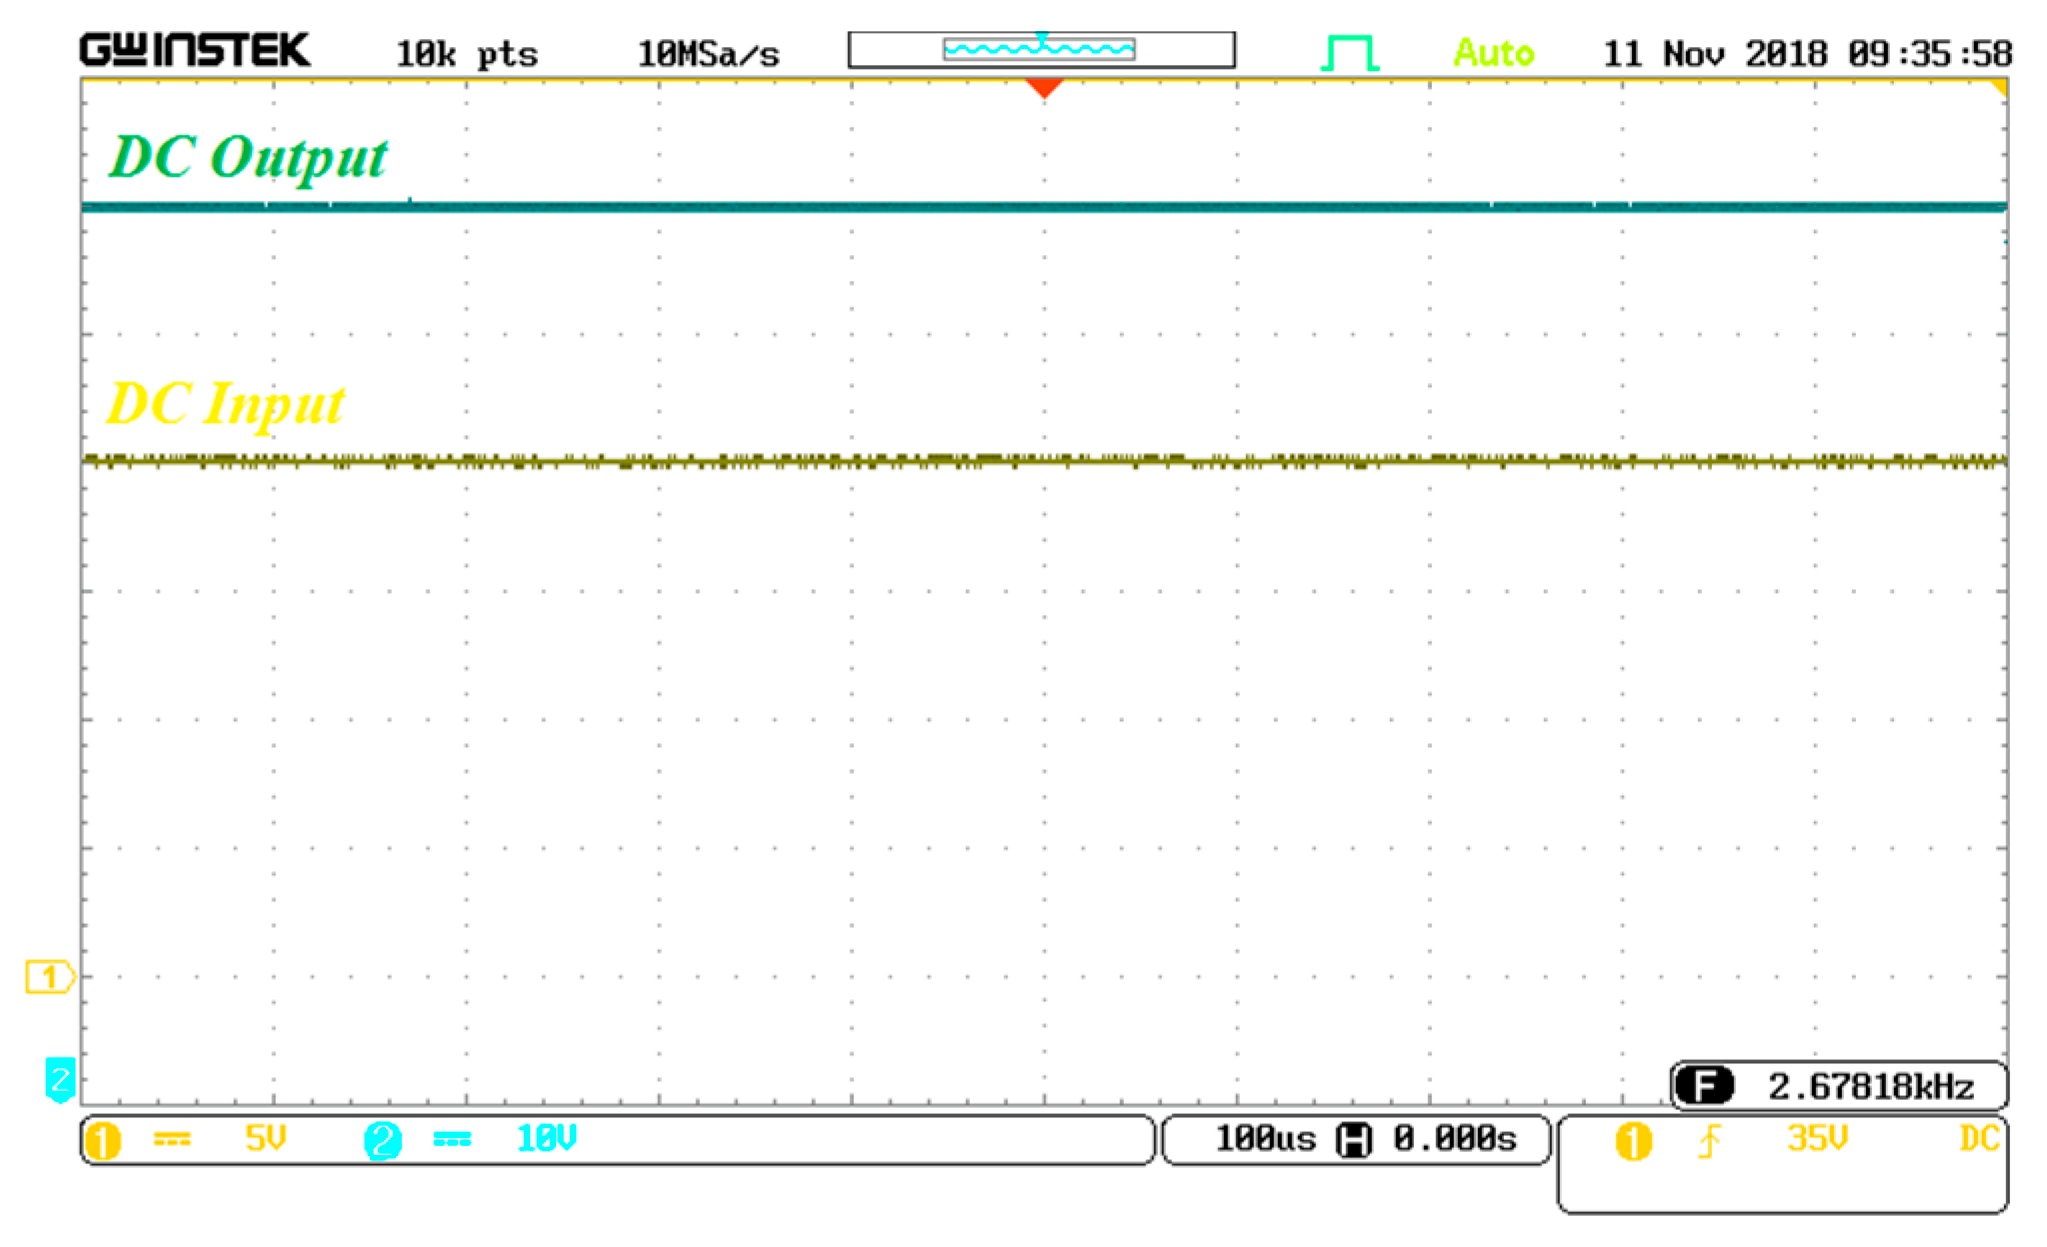The width and height of the screenshot is (2047, 1247).
Task: Click the GW Instek logo
Action: [x=194, y=50]
